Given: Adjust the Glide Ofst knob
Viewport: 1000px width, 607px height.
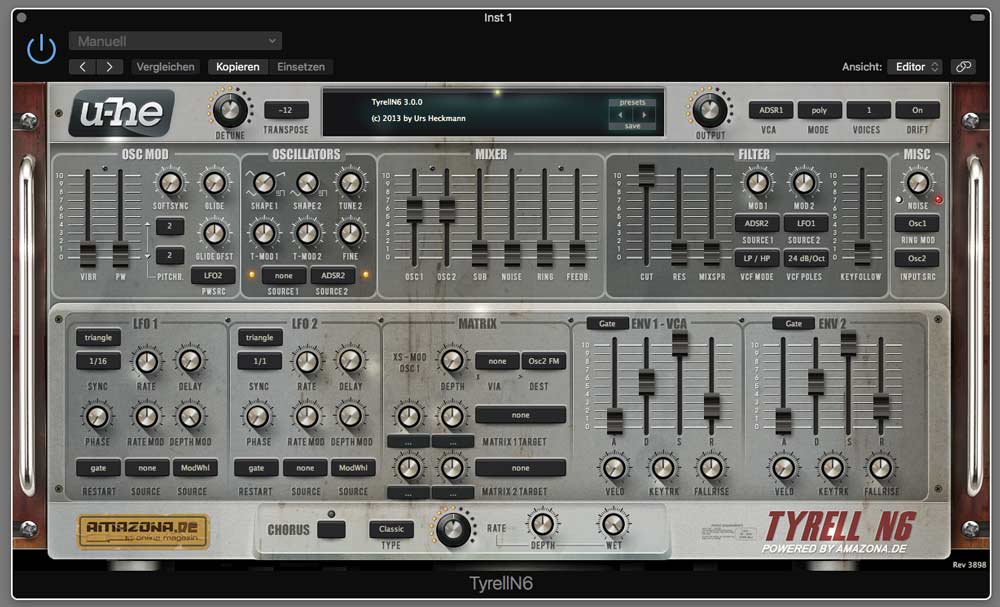Looking at the screenshot, I should 214,233.
